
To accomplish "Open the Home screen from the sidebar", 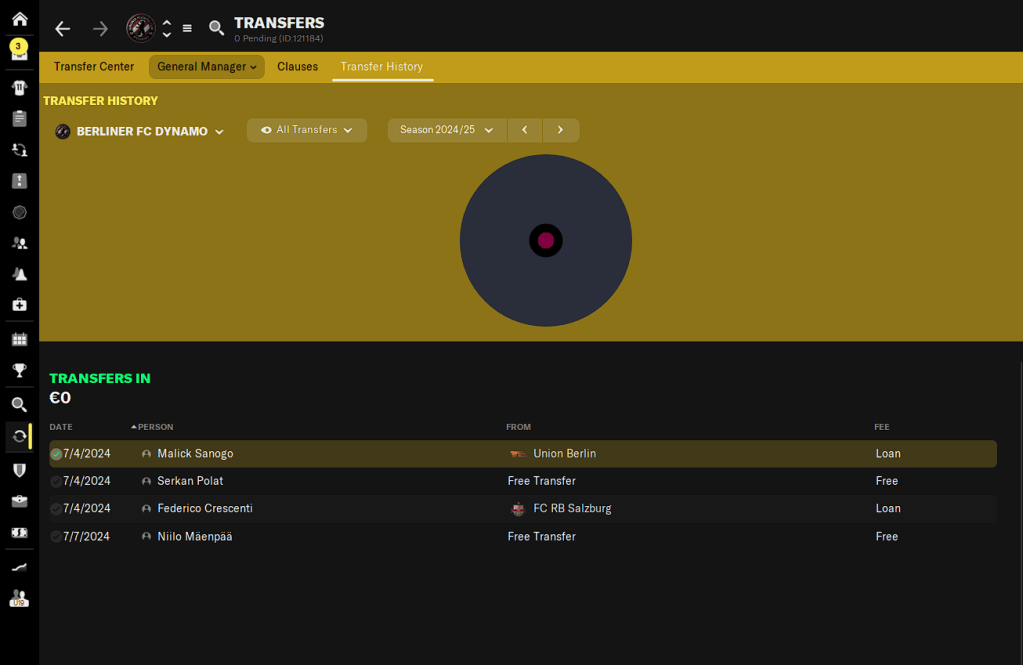I will pos(19,19).
